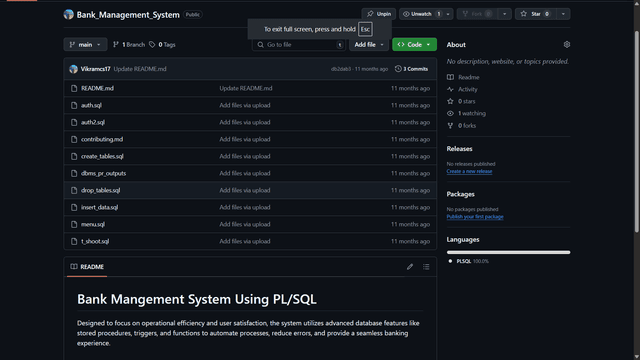Click the file icon next to contributing.md
Viewport: 640px width, 360px height.
[74, 139]
